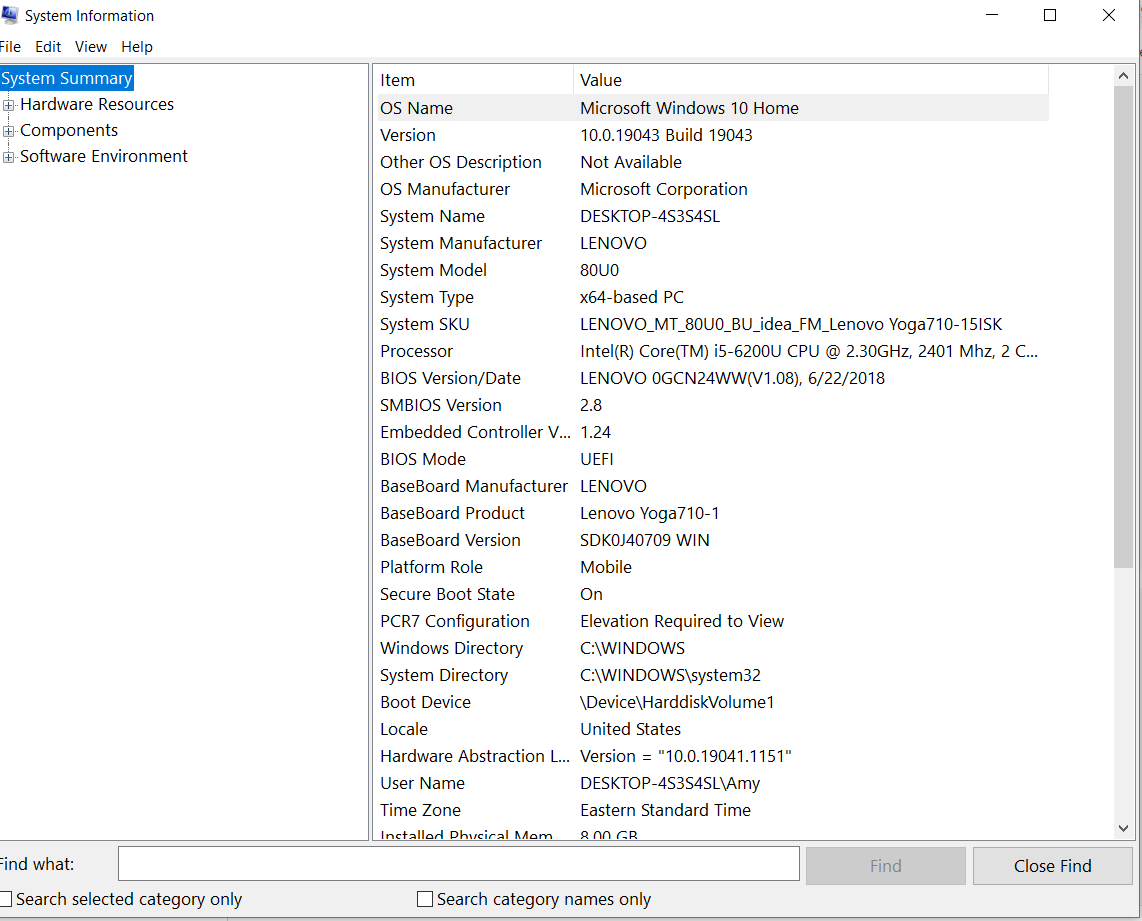Image resolution: width=1142 pixels, height=921 pixels.
Task: Enable Search selected category only
Action: coord(6,899)
